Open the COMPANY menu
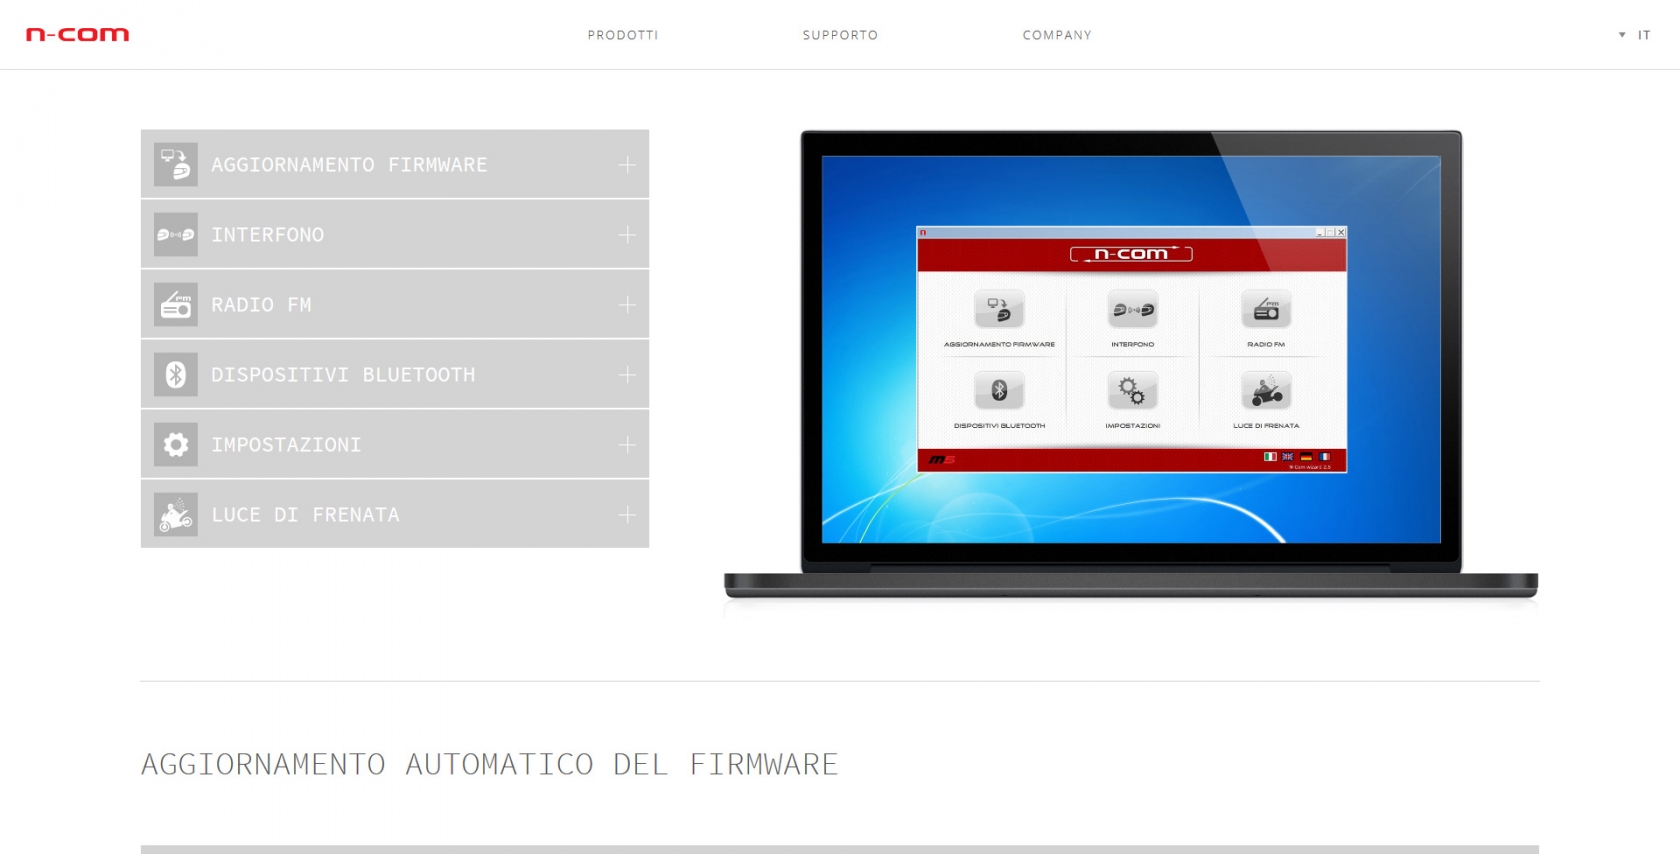This screenshot has width=1680, height=854. [x=1057, y=35]
